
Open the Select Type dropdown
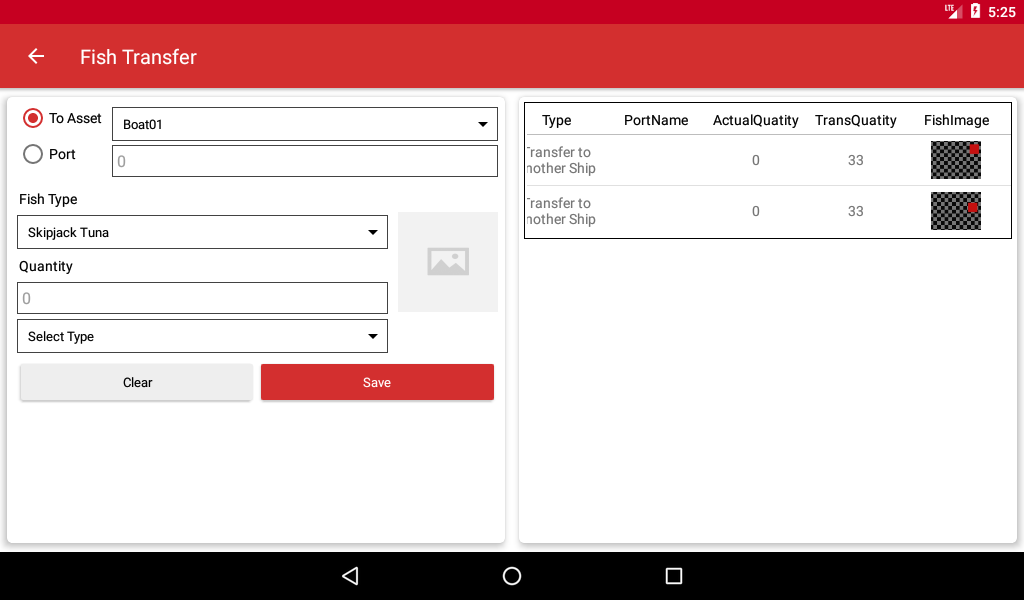coord(202,336)
